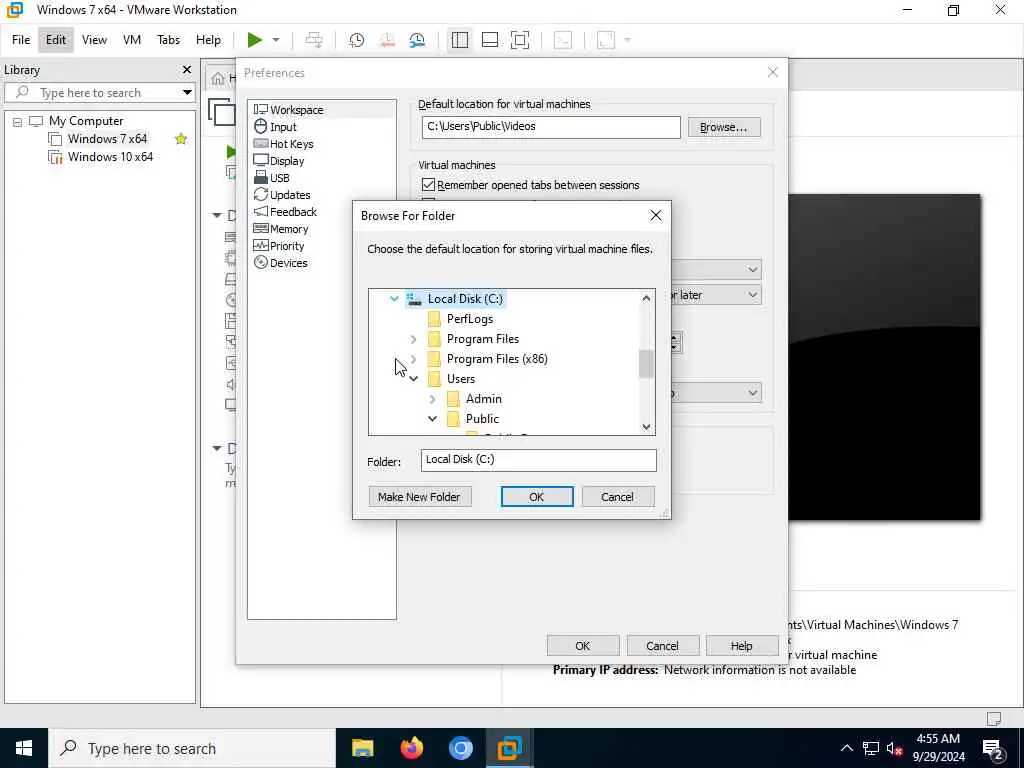The image size is (1024, 768).
Task: Expand the Admin folder chevron
Action: tap(432, 398)
